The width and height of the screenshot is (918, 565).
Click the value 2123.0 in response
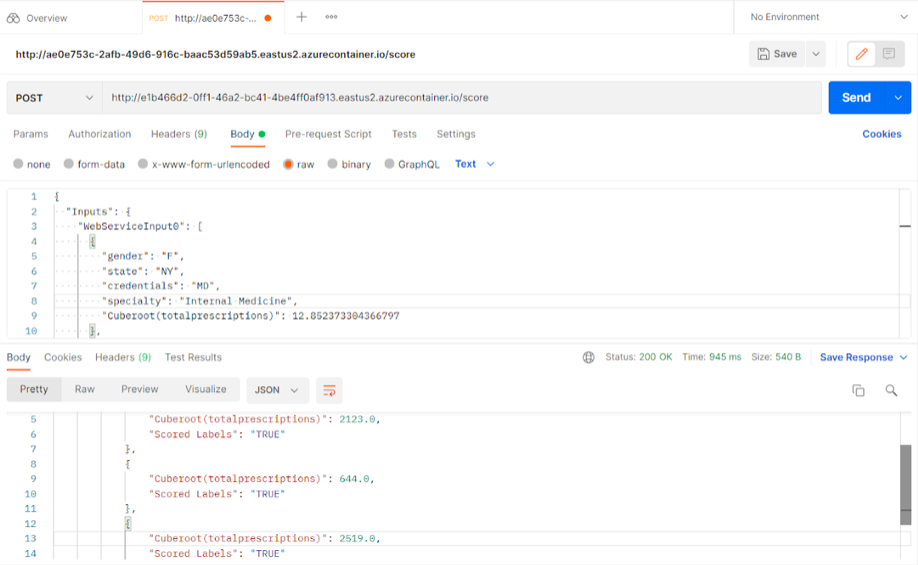click(357, 419)
